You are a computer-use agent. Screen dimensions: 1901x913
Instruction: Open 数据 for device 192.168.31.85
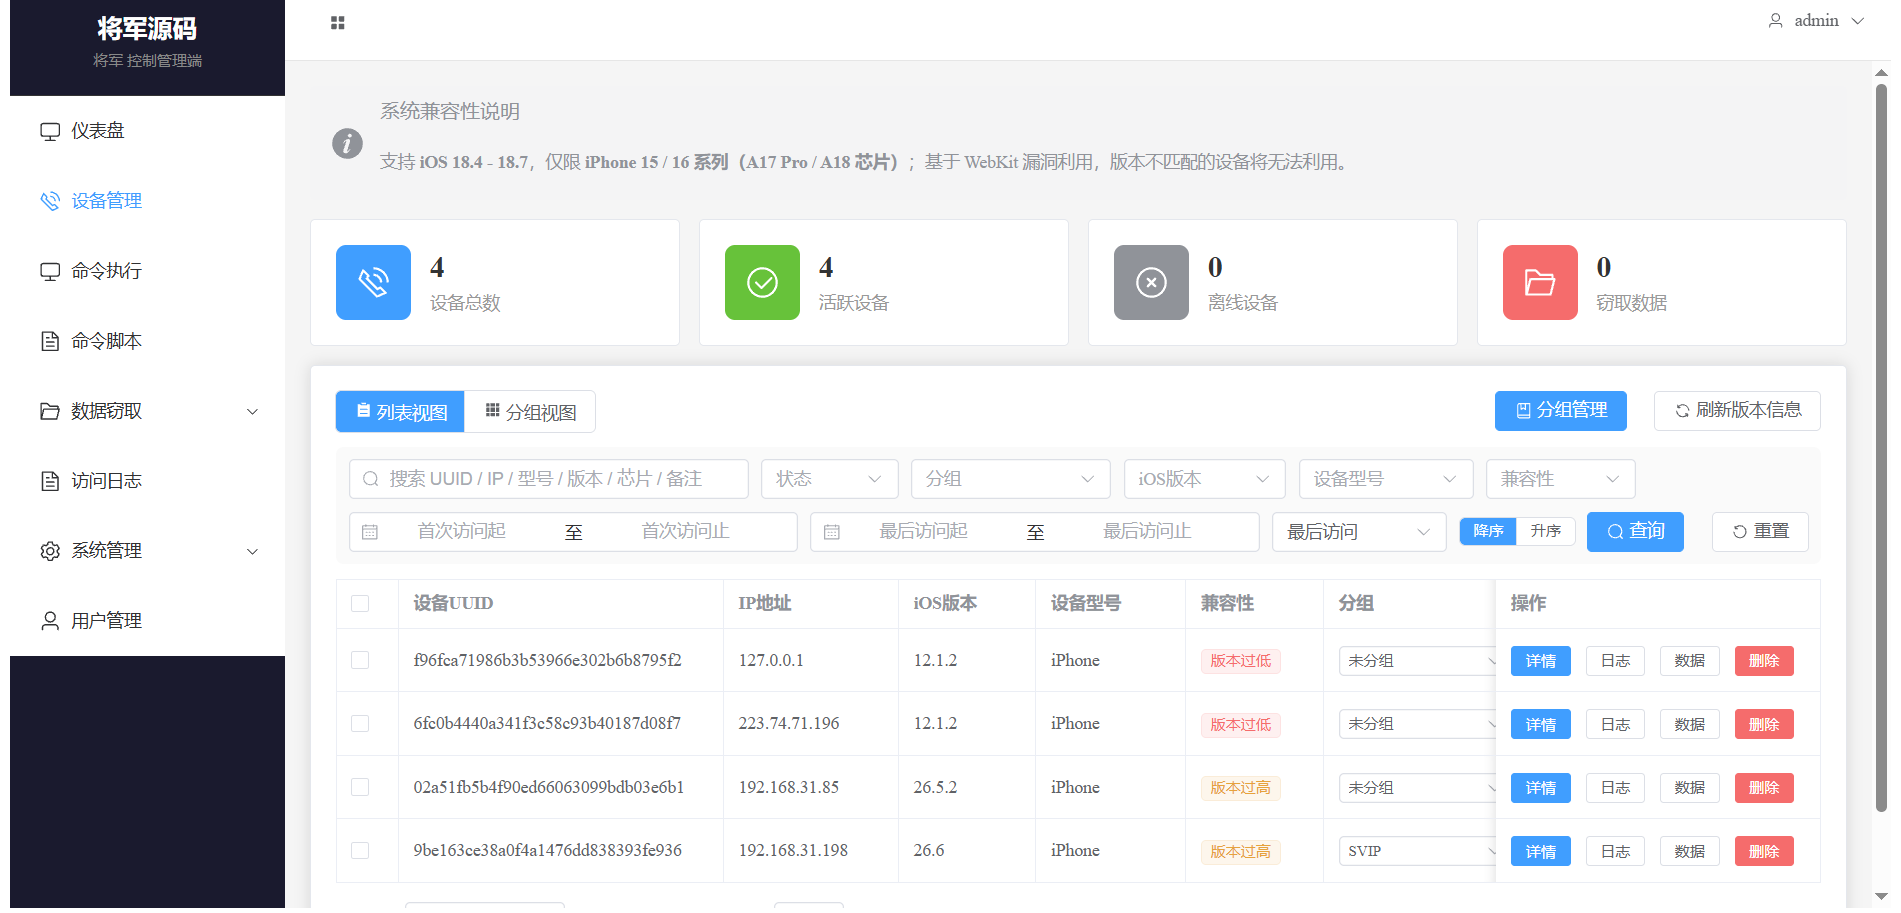pyautogui.click(x=1690, y=788)
